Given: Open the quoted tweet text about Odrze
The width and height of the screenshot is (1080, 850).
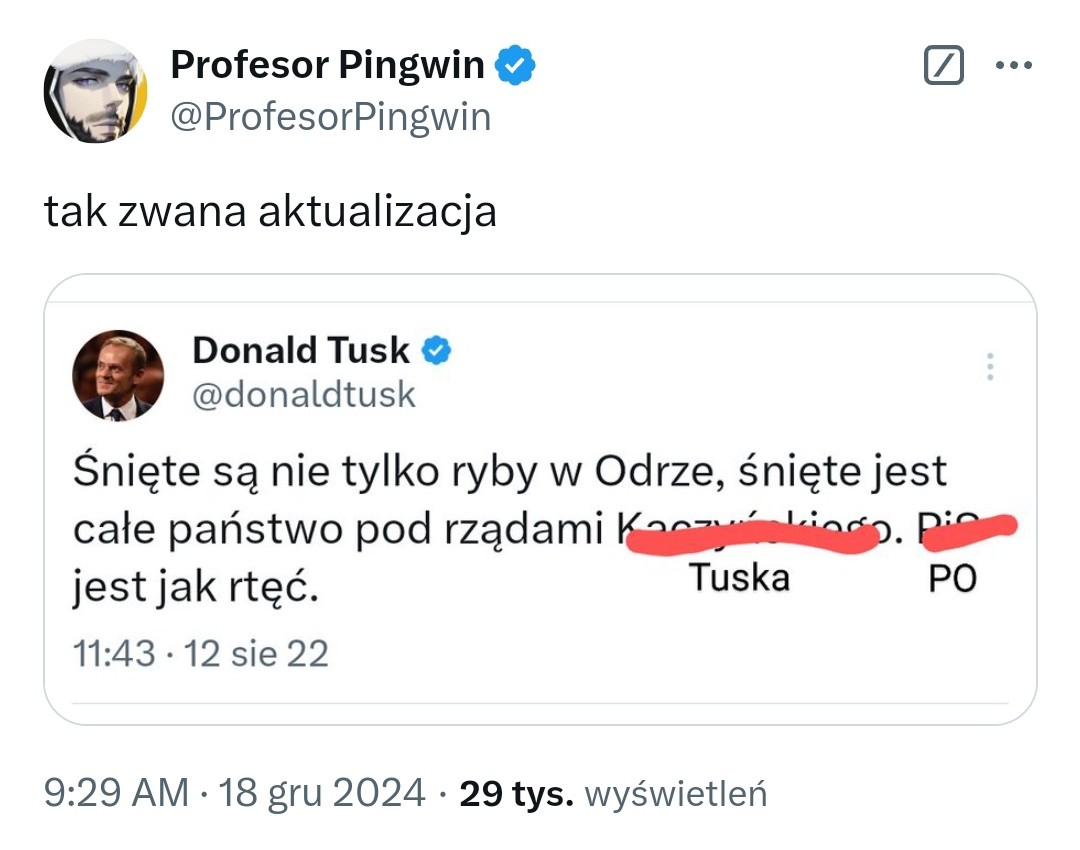Looking at the screenshot, I should coord(508,471).
